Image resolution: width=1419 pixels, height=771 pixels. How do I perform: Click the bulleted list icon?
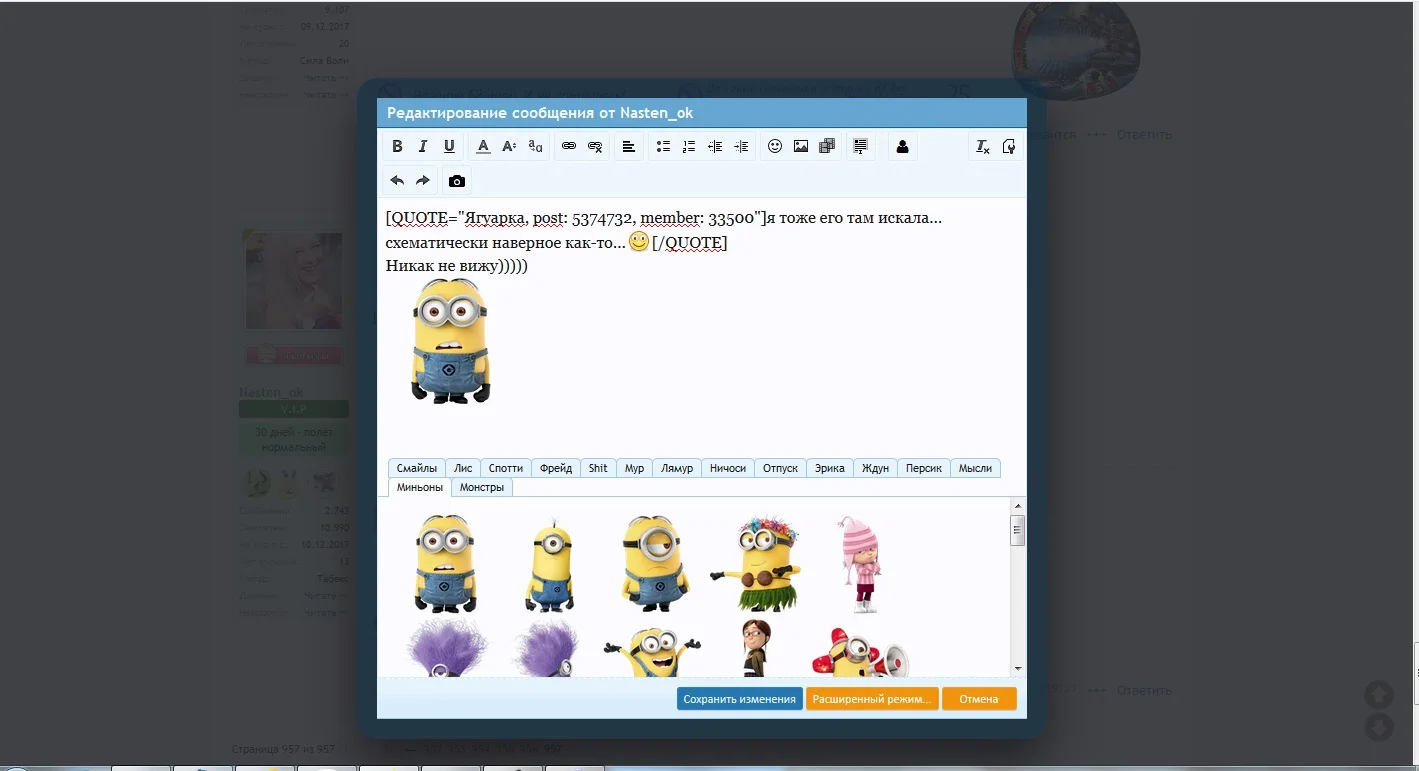tap(663, 147)
